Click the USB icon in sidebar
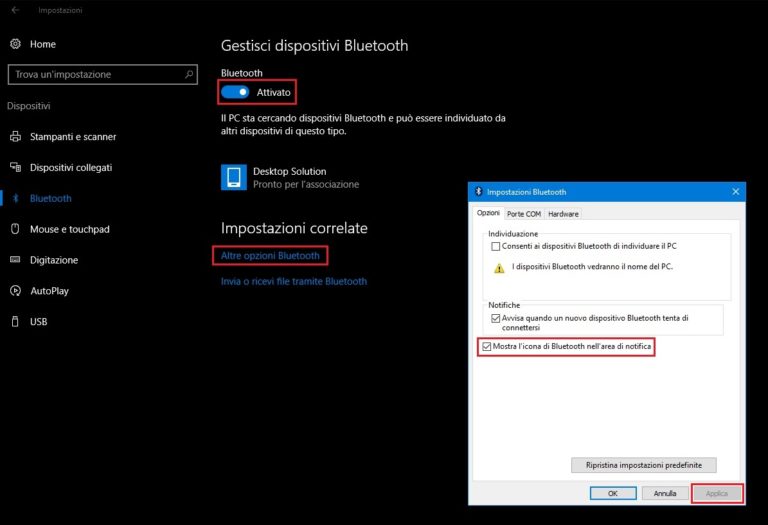This screenshot has width=768, height=525. pos(15,322)
